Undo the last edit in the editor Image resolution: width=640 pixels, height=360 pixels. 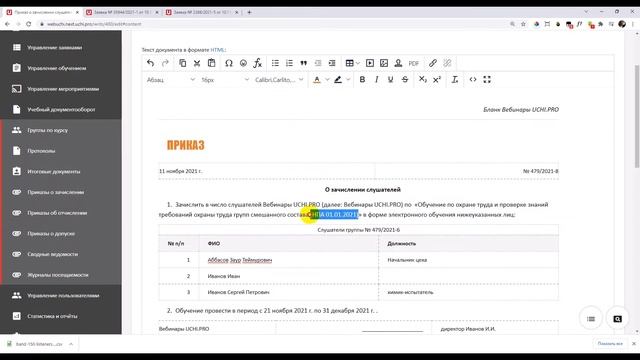[x=151, y=63]
